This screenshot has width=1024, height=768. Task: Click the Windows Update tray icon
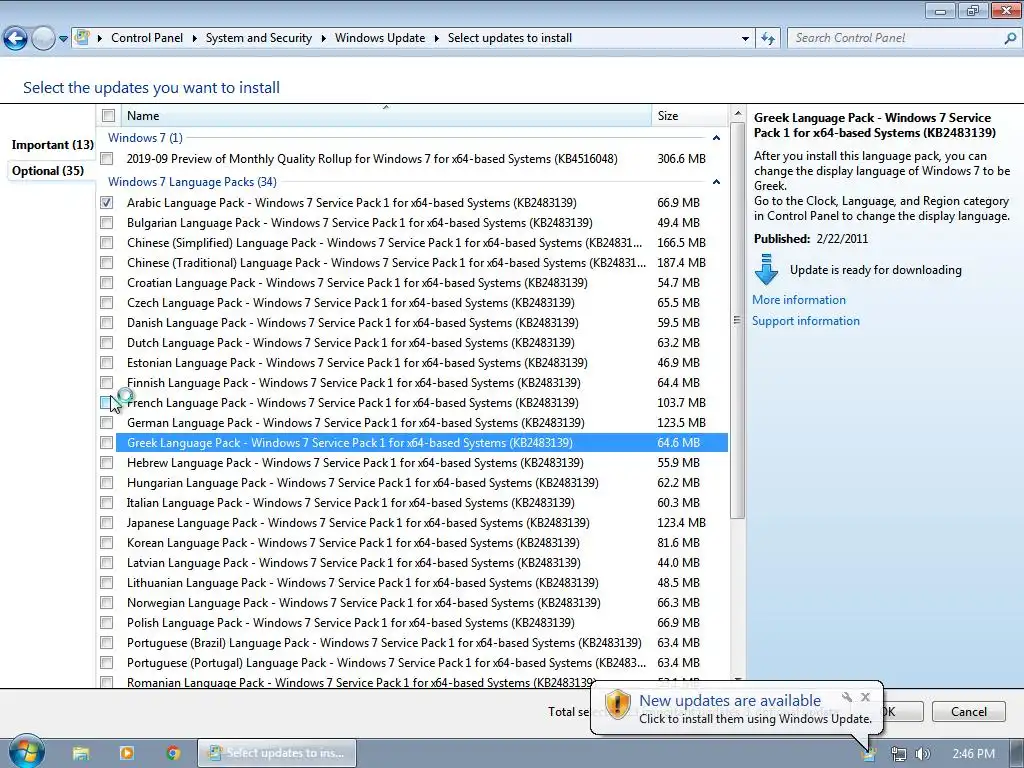(x=869, y=754)
